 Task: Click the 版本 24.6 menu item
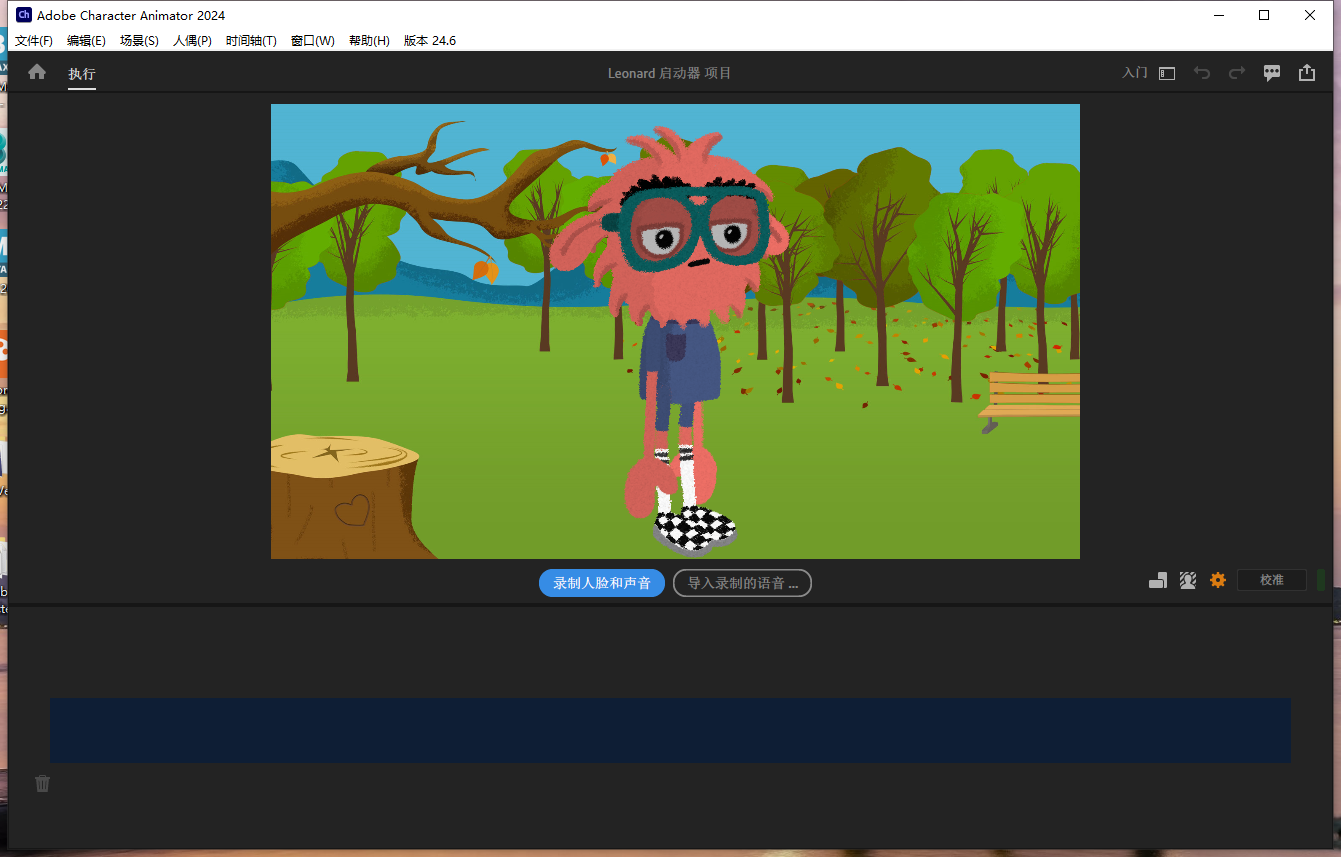click(x=430, y=41)
